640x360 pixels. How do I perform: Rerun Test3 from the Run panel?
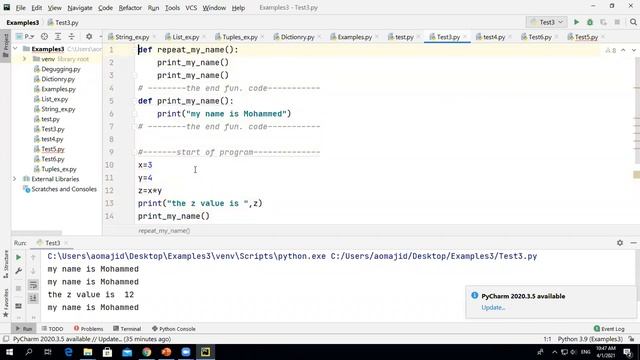[x=18, y=257]
